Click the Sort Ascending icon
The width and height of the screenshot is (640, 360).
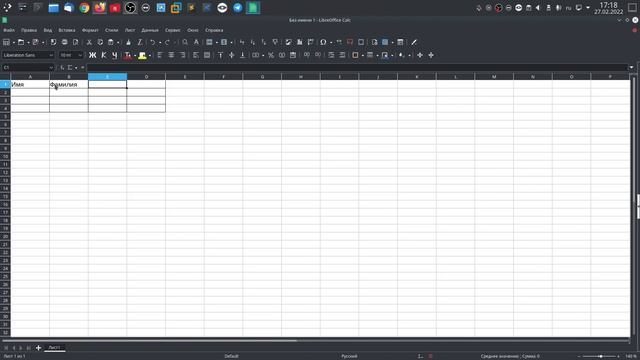coord(253,42)
